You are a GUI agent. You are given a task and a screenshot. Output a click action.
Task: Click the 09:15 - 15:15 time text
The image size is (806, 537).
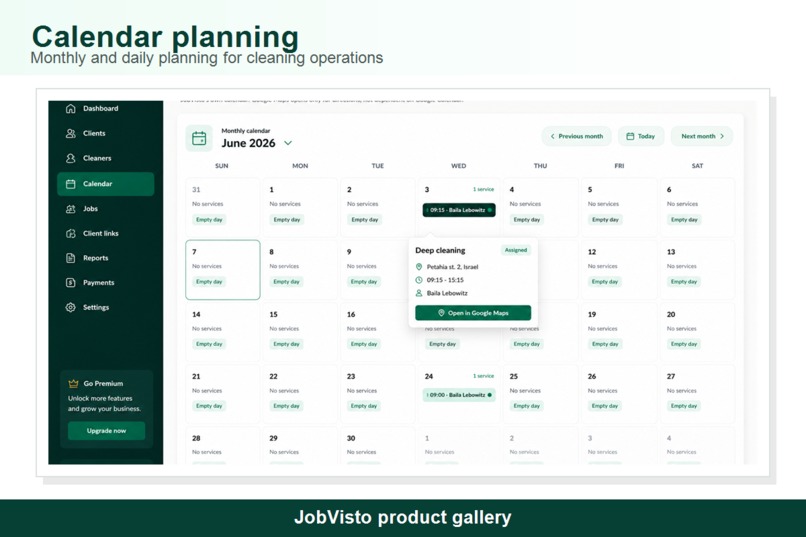pos(445,280)
